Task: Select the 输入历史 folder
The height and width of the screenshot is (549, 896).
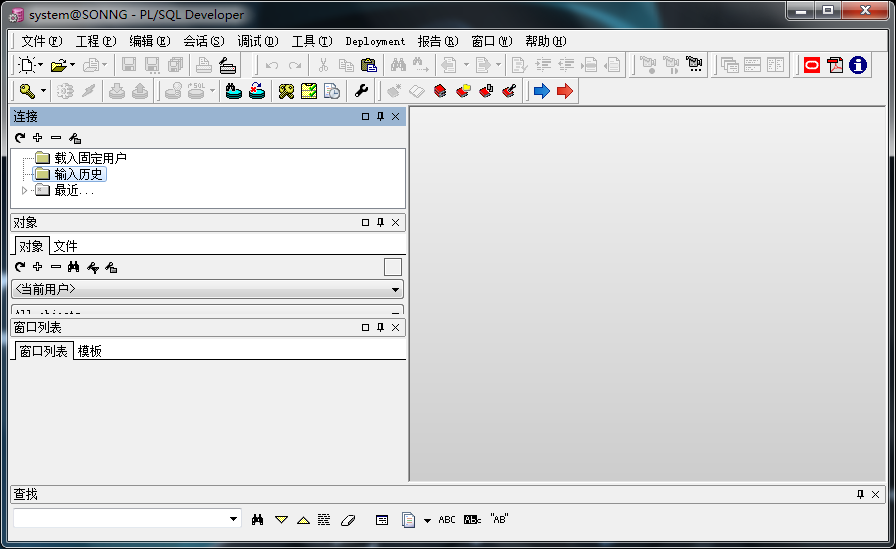Action: click(78, 174)
